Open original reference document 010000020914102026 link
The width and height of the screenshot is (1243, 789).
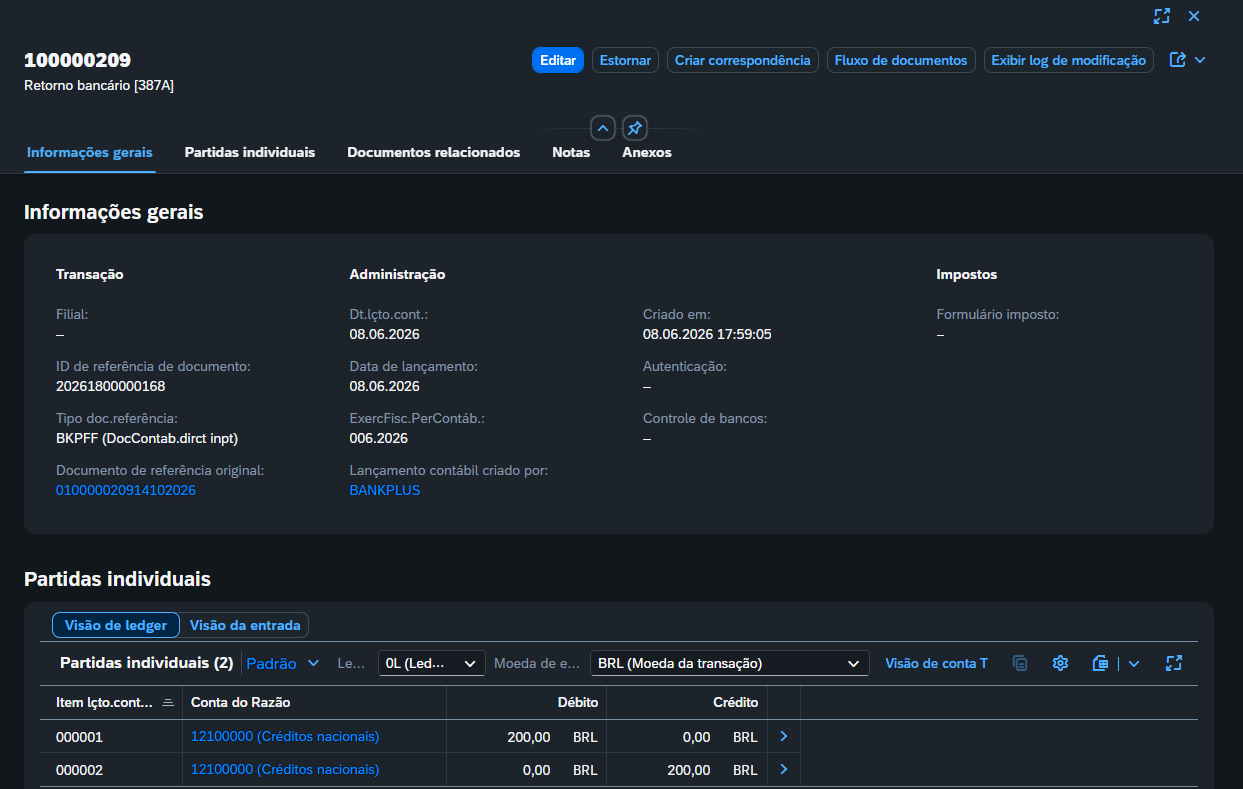(126, 490)
